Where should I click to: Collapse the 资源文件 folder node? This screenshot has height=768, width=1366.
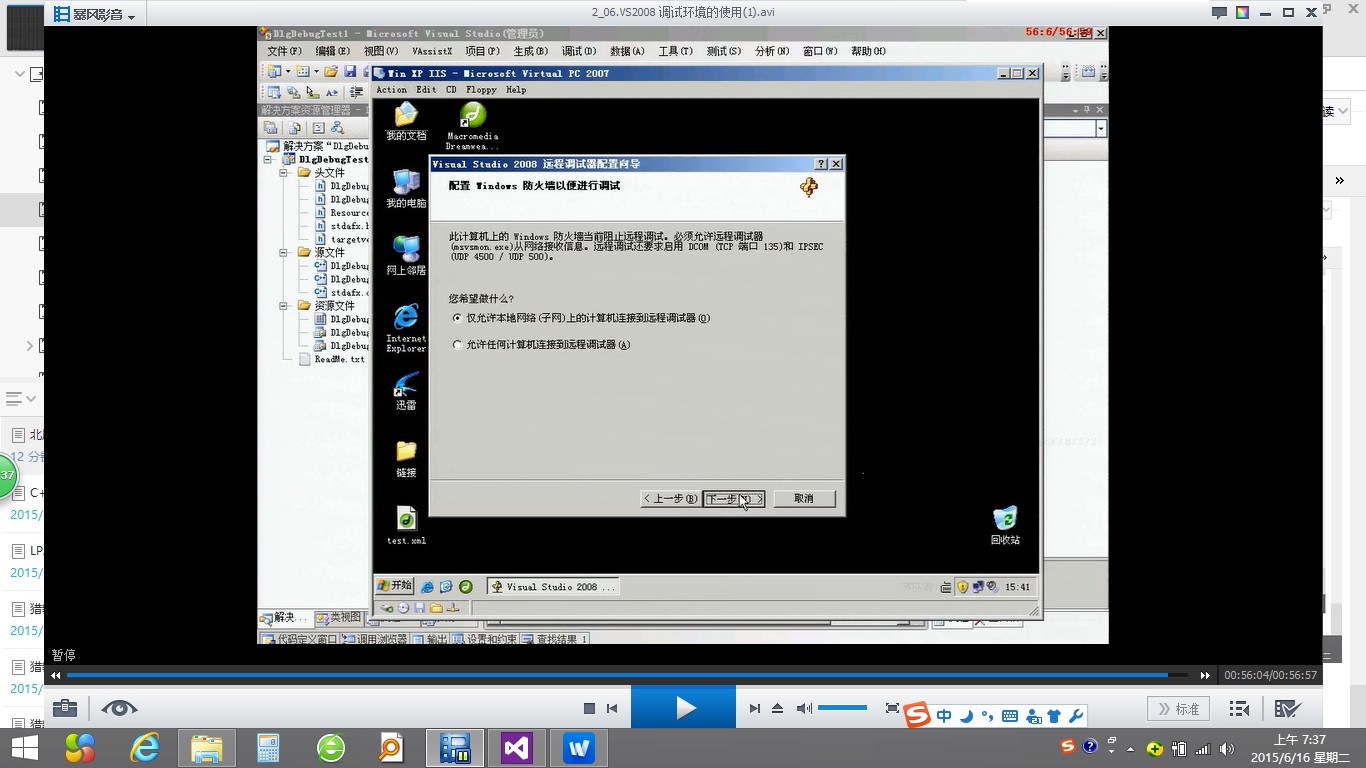click(x=283, y=305)
